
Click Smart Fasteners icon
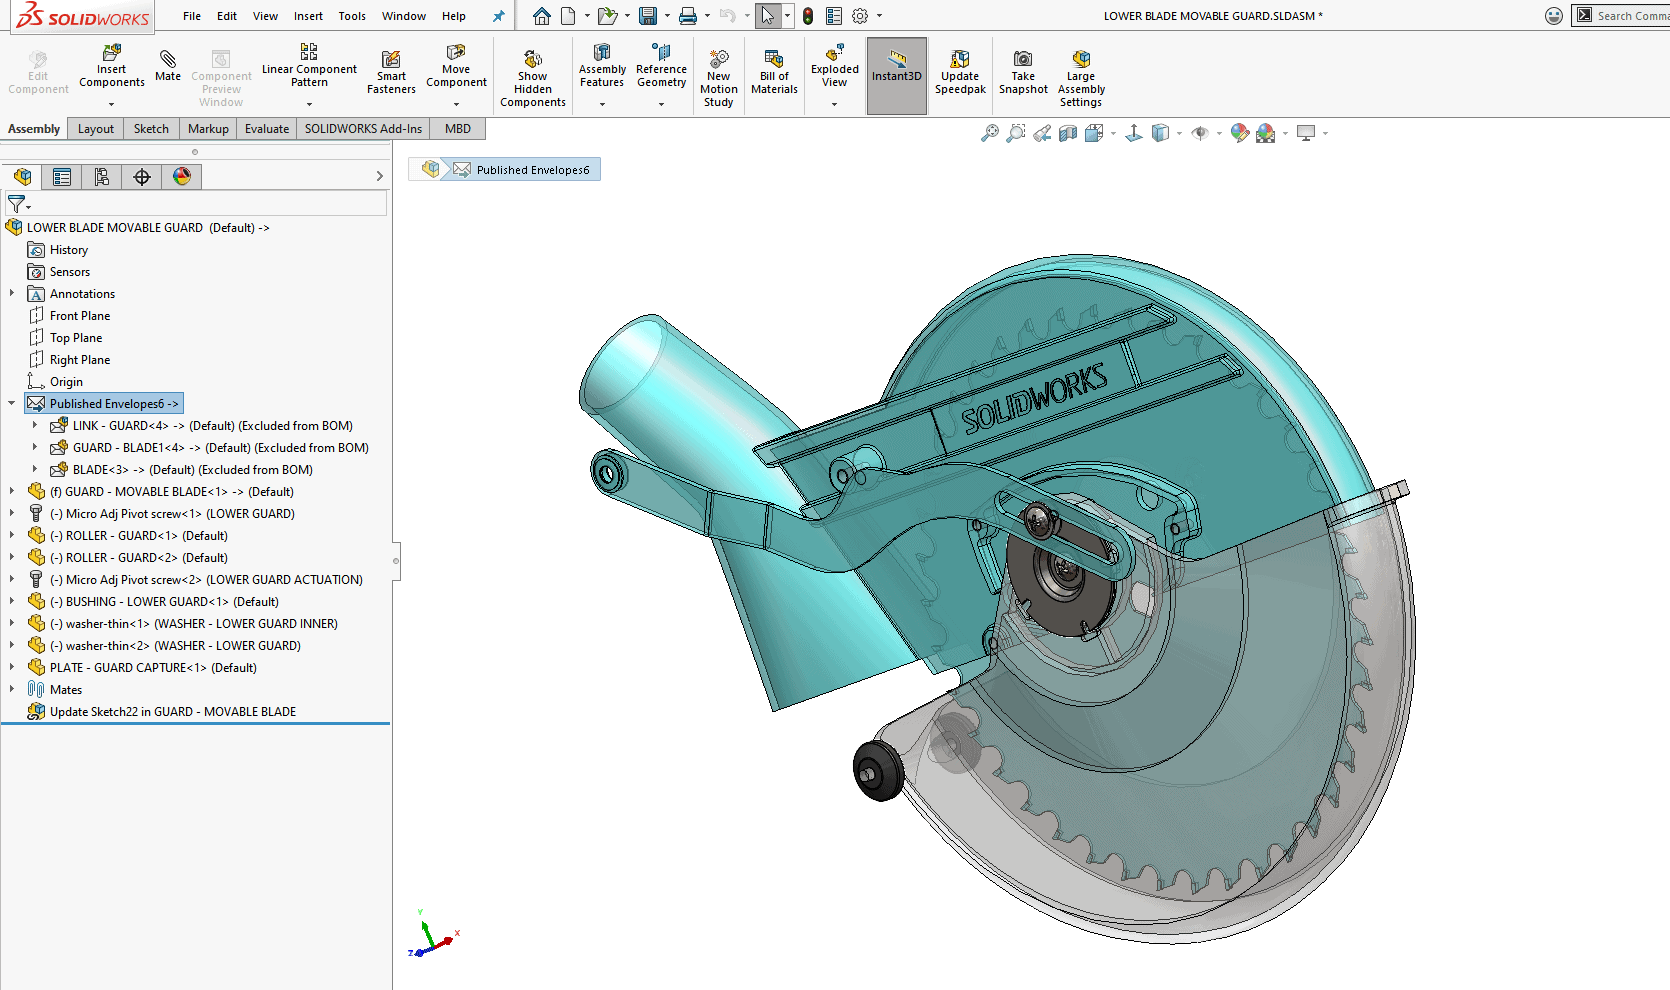pyautogui.click(x=391, y=72)
